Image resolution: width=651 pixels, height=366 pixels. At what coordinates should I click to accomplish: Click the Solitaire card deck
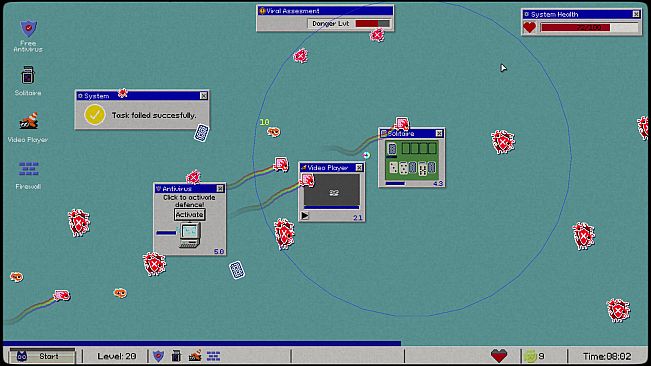(x=392, y=149)
